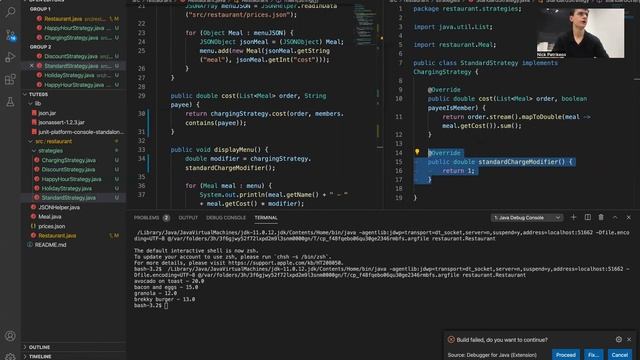
Task: Kill terminal with the trash icon
Action: pyautogui.click(x=601, y=218)
